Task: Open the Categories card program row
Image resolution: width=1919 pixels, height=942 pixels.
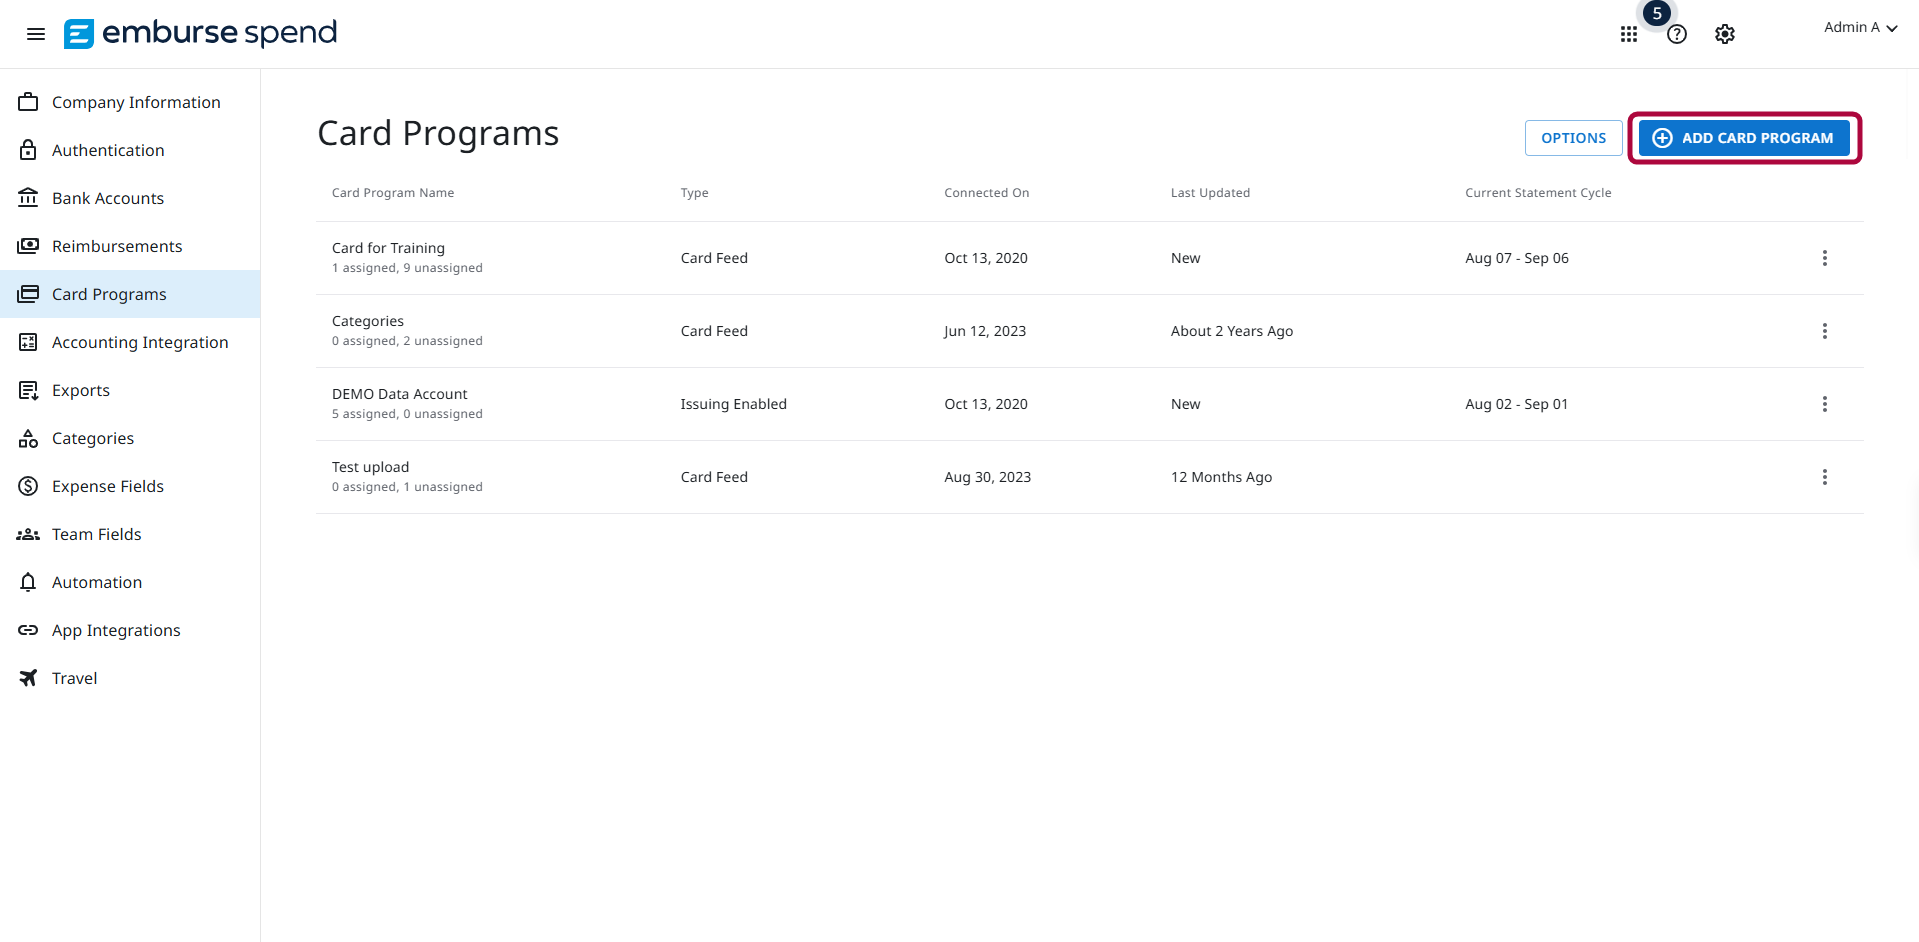Action: pos(1090,331)
